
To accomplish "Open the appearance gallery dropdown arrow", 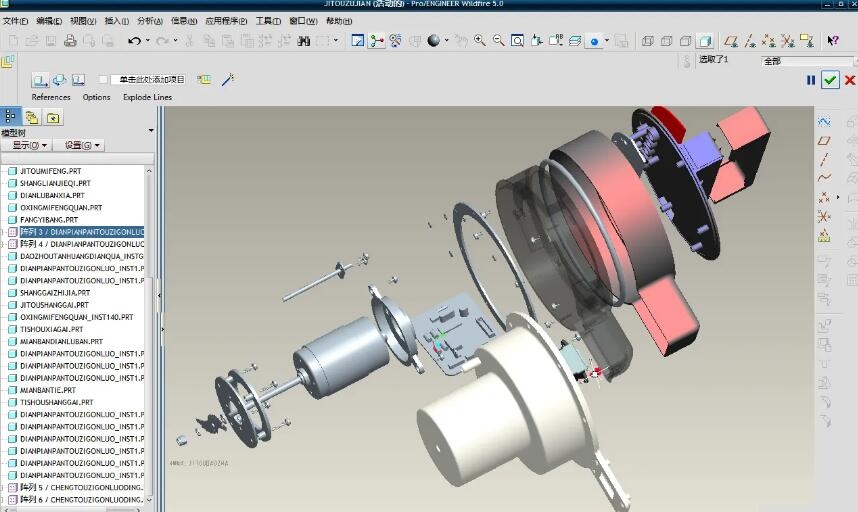I will click(x=447, y=40).
